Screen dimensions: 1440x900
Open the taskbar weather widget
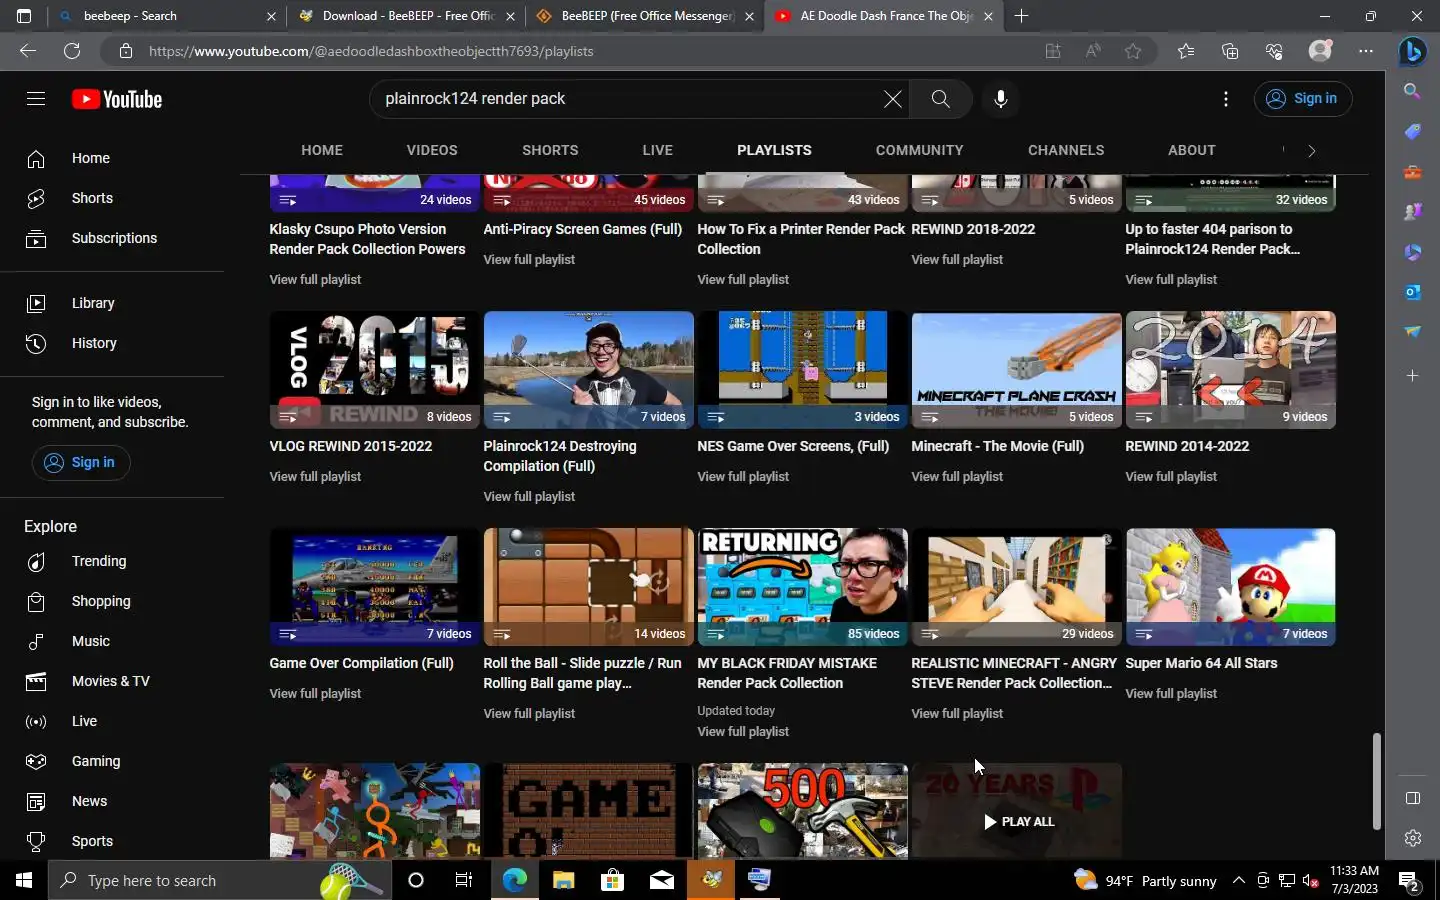point(1145,881)
